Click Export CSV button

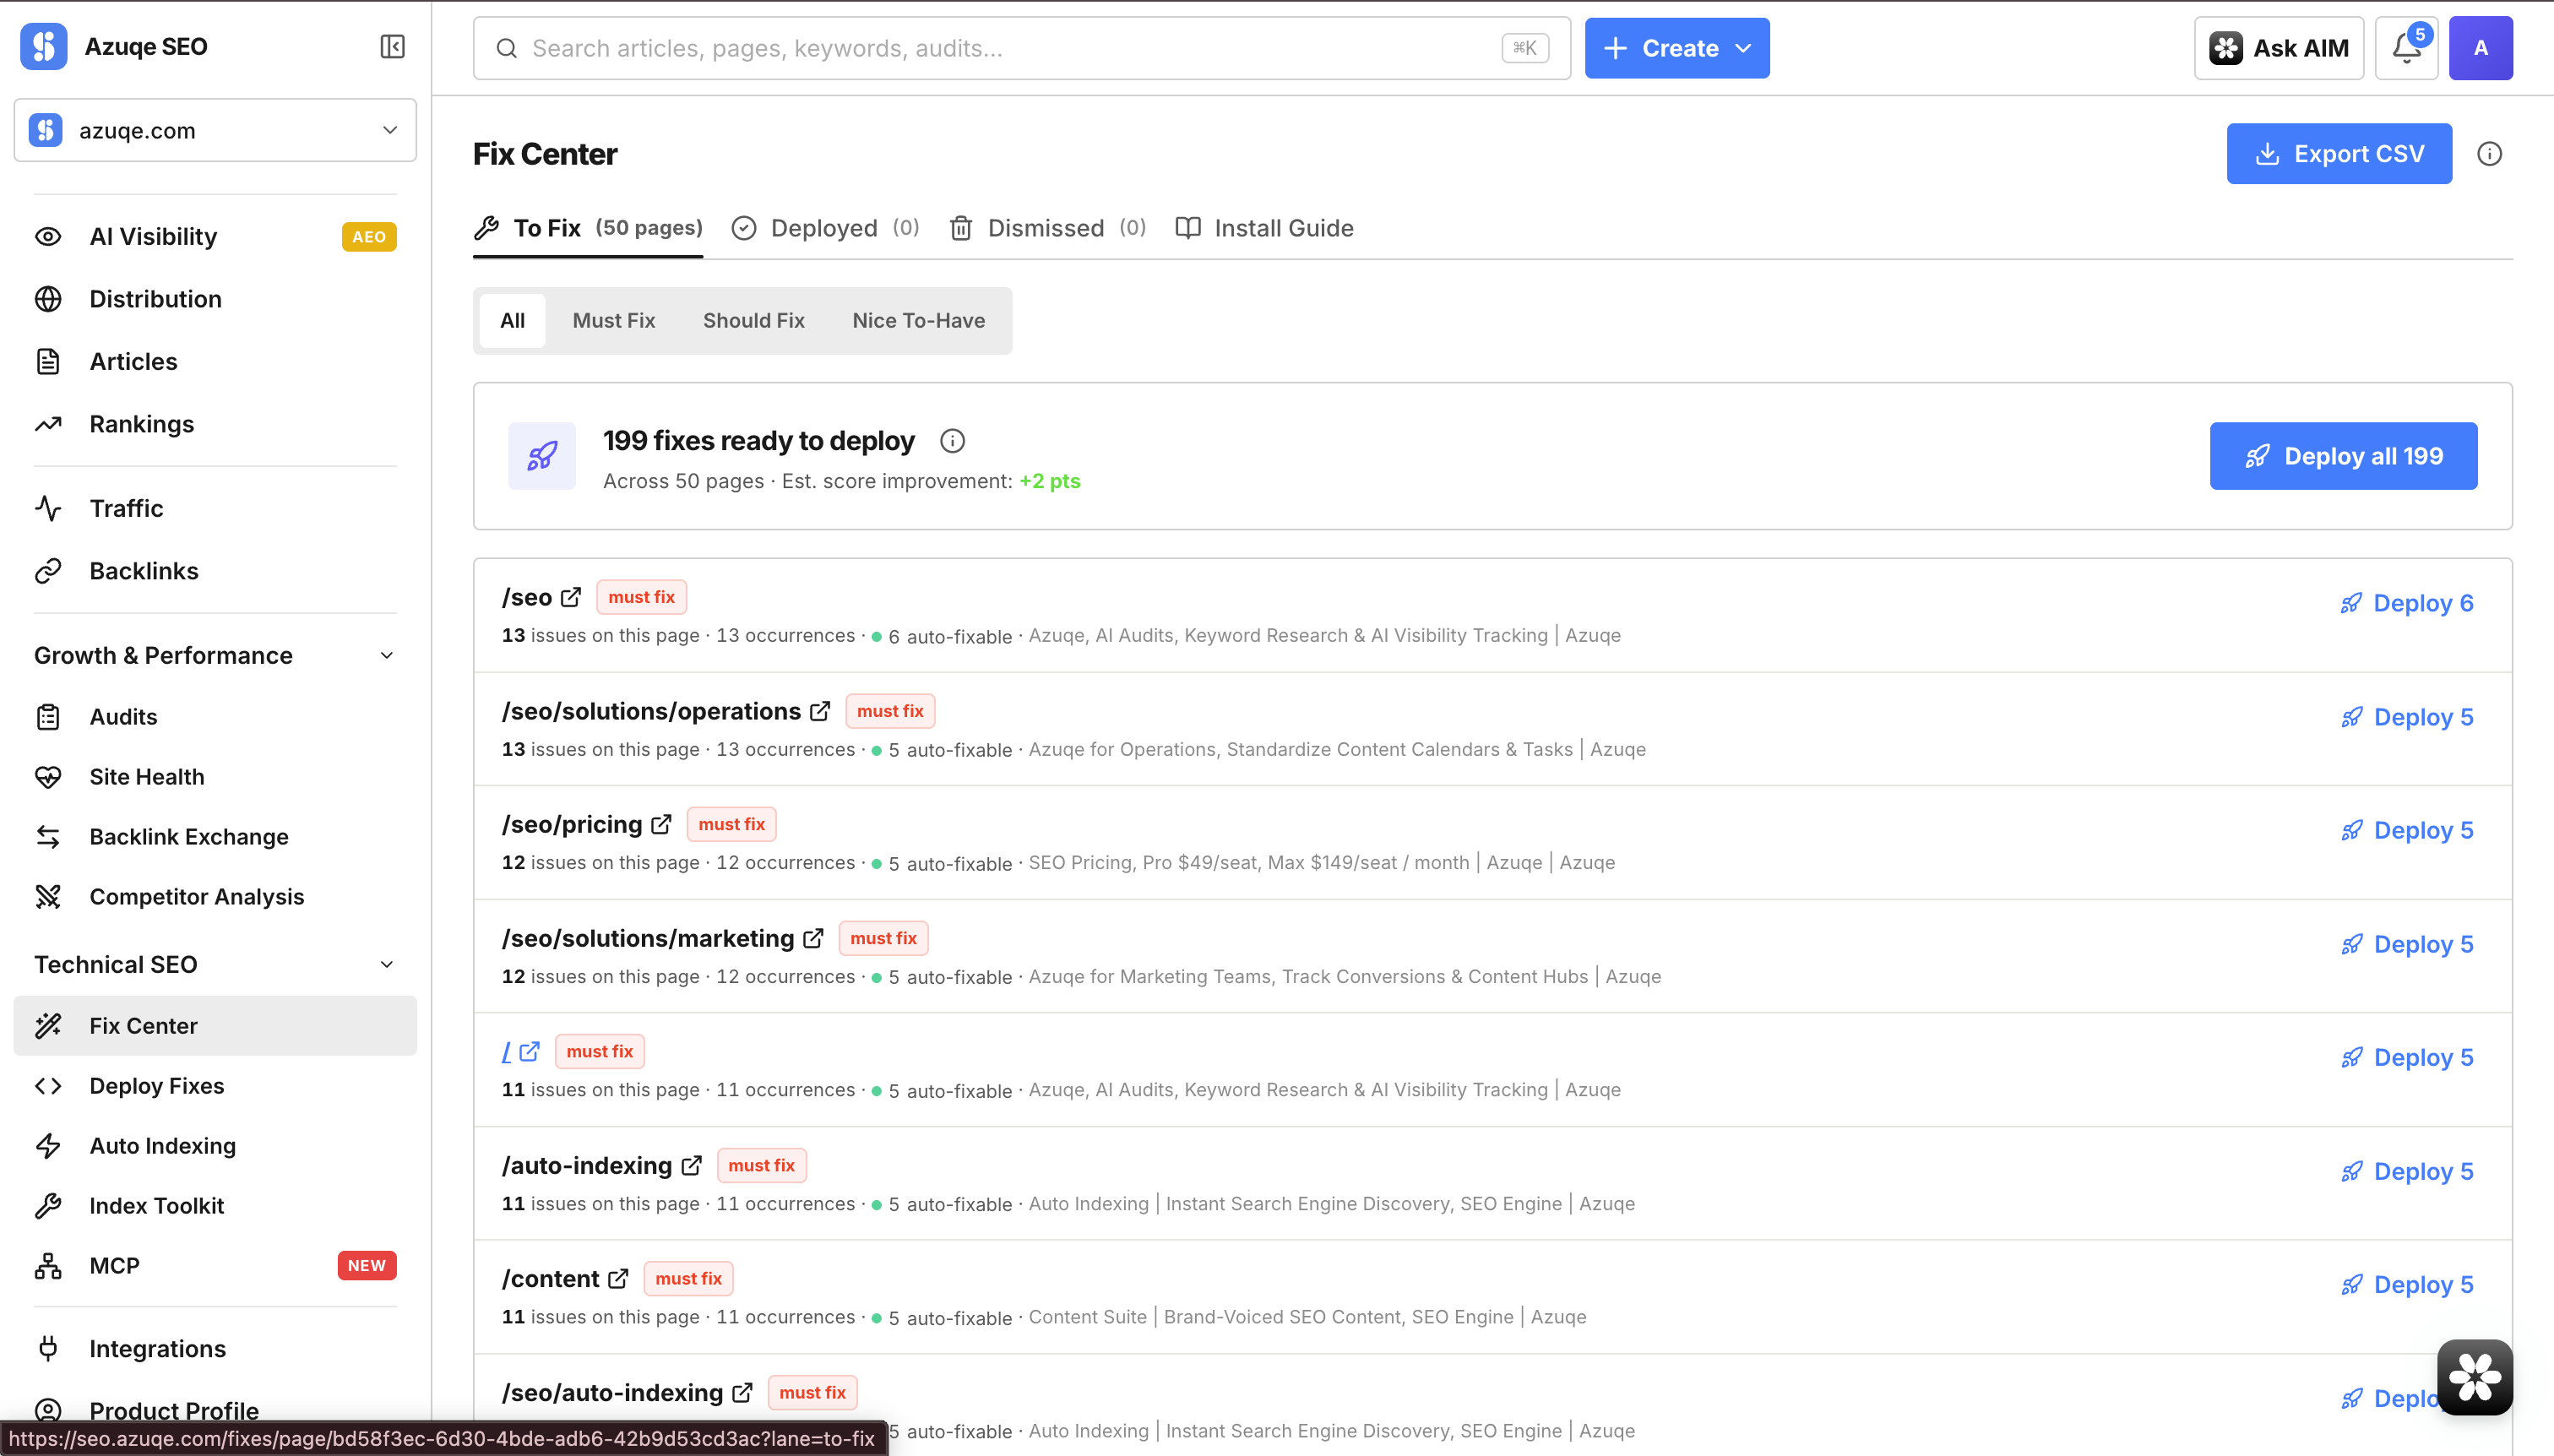pyautogui.click(x=2338, y=154)
